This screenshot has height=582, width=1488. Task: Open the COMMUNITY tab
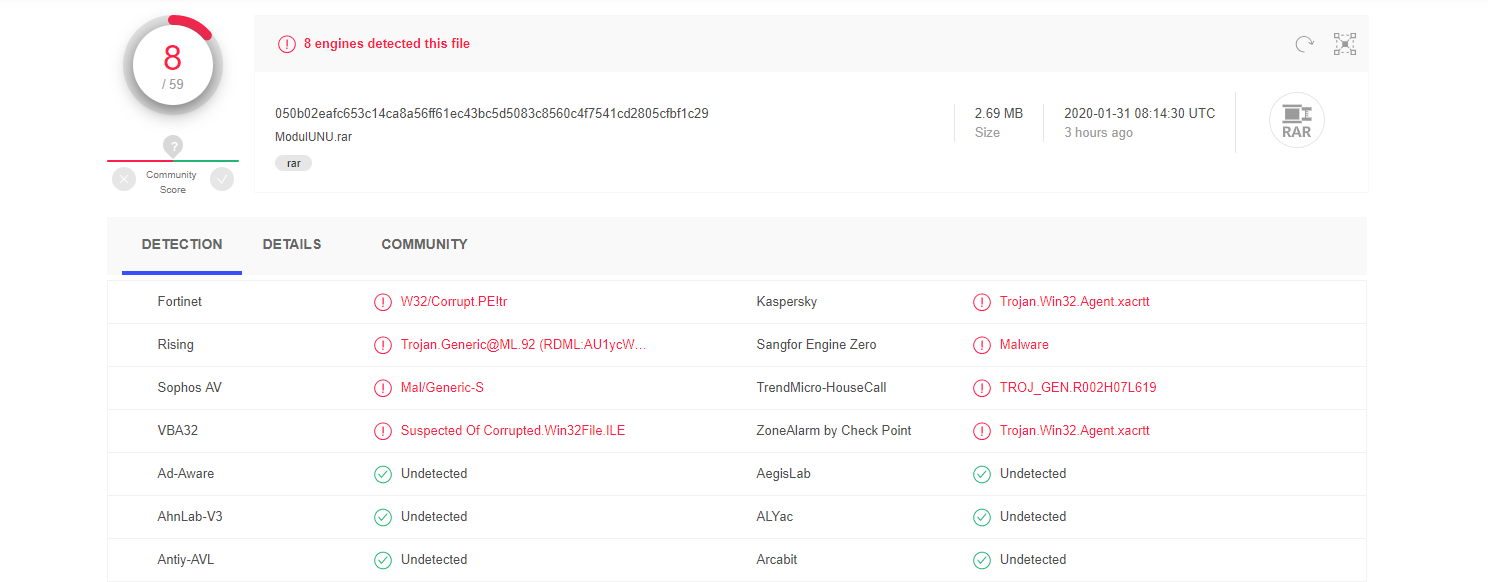[x=424, y=244]
